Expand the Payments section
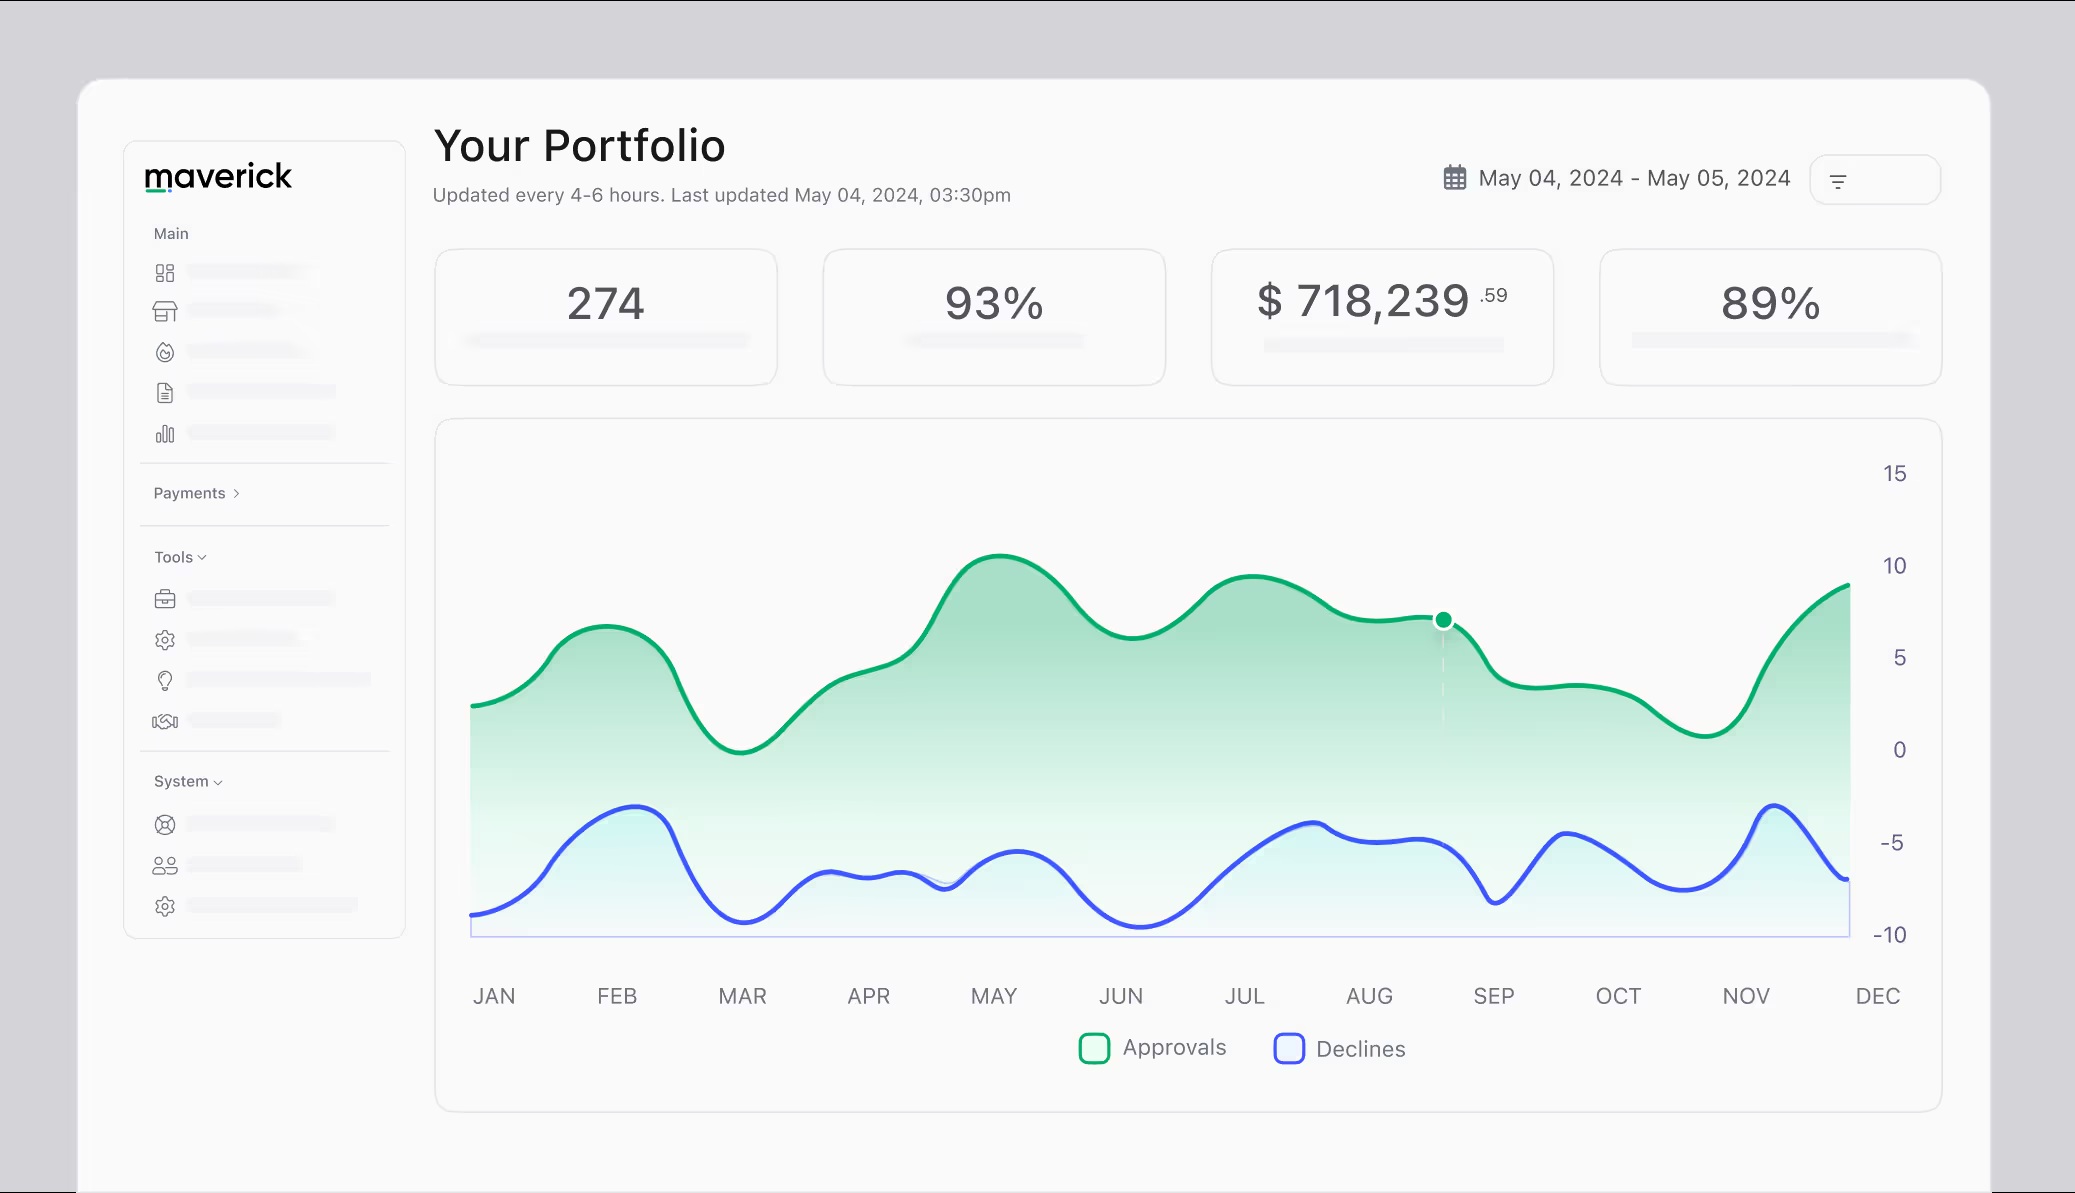 [x=197, y=493]
